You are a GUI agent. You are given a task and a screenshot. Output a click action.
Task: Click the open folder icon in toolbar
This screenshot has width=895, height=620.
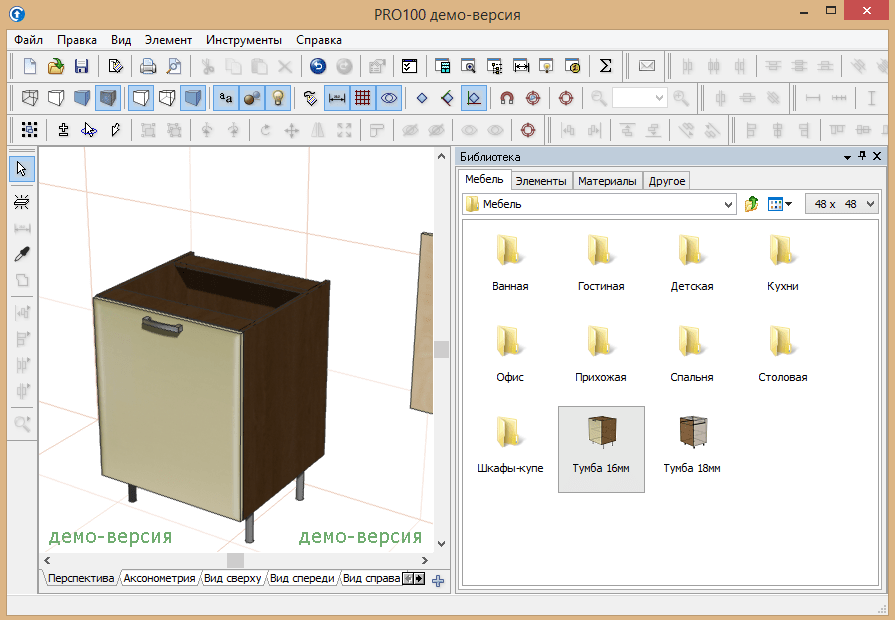click(56, 67)
